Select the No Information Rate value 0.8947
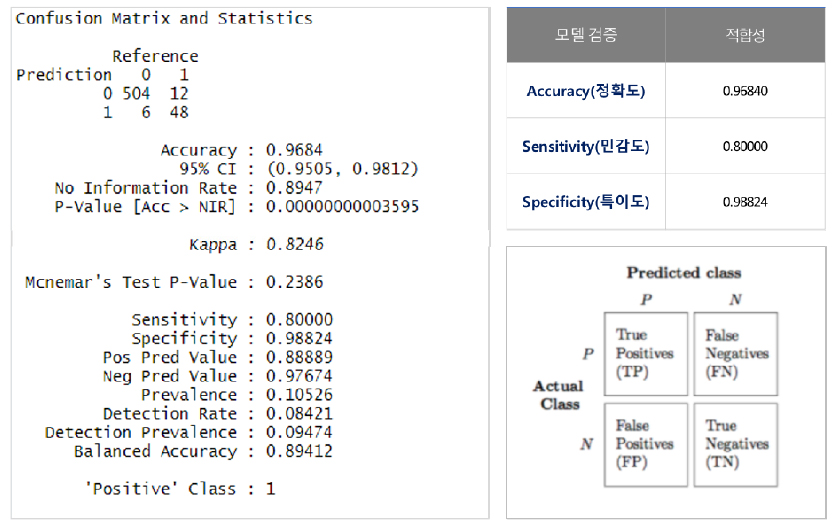Viewport: 834px width, 526px height. [294, 188]
